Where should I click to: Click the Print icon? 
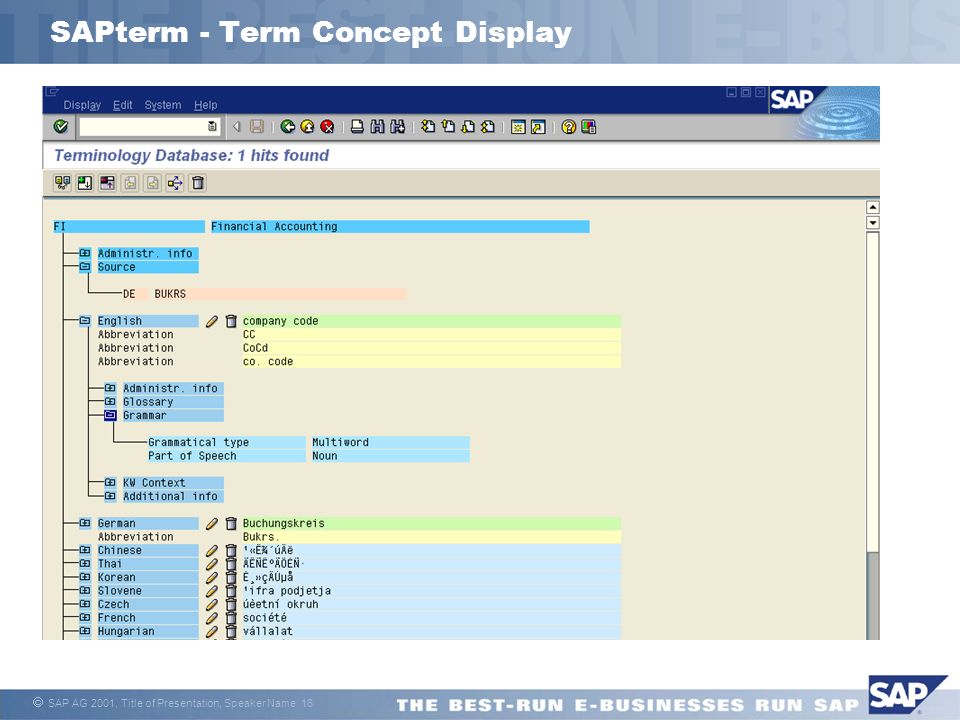click(358, 127)
